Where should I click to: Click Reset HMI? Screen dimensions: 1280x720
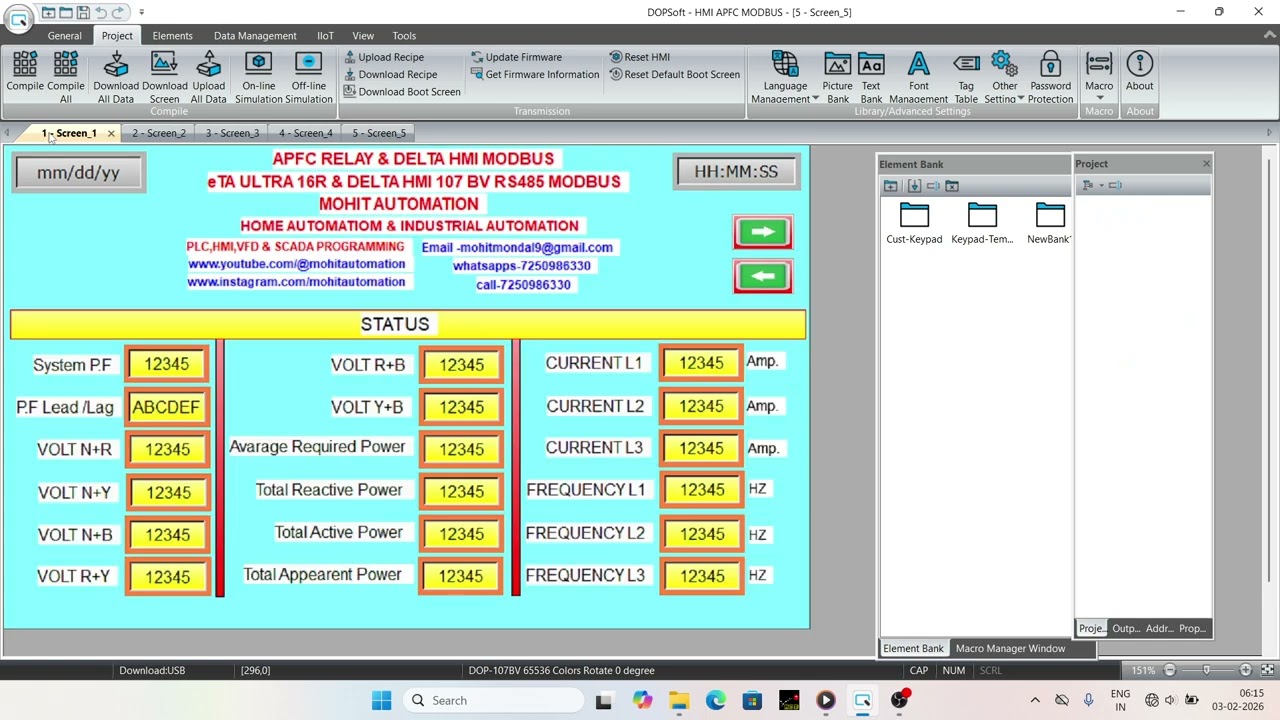point(640,57)
